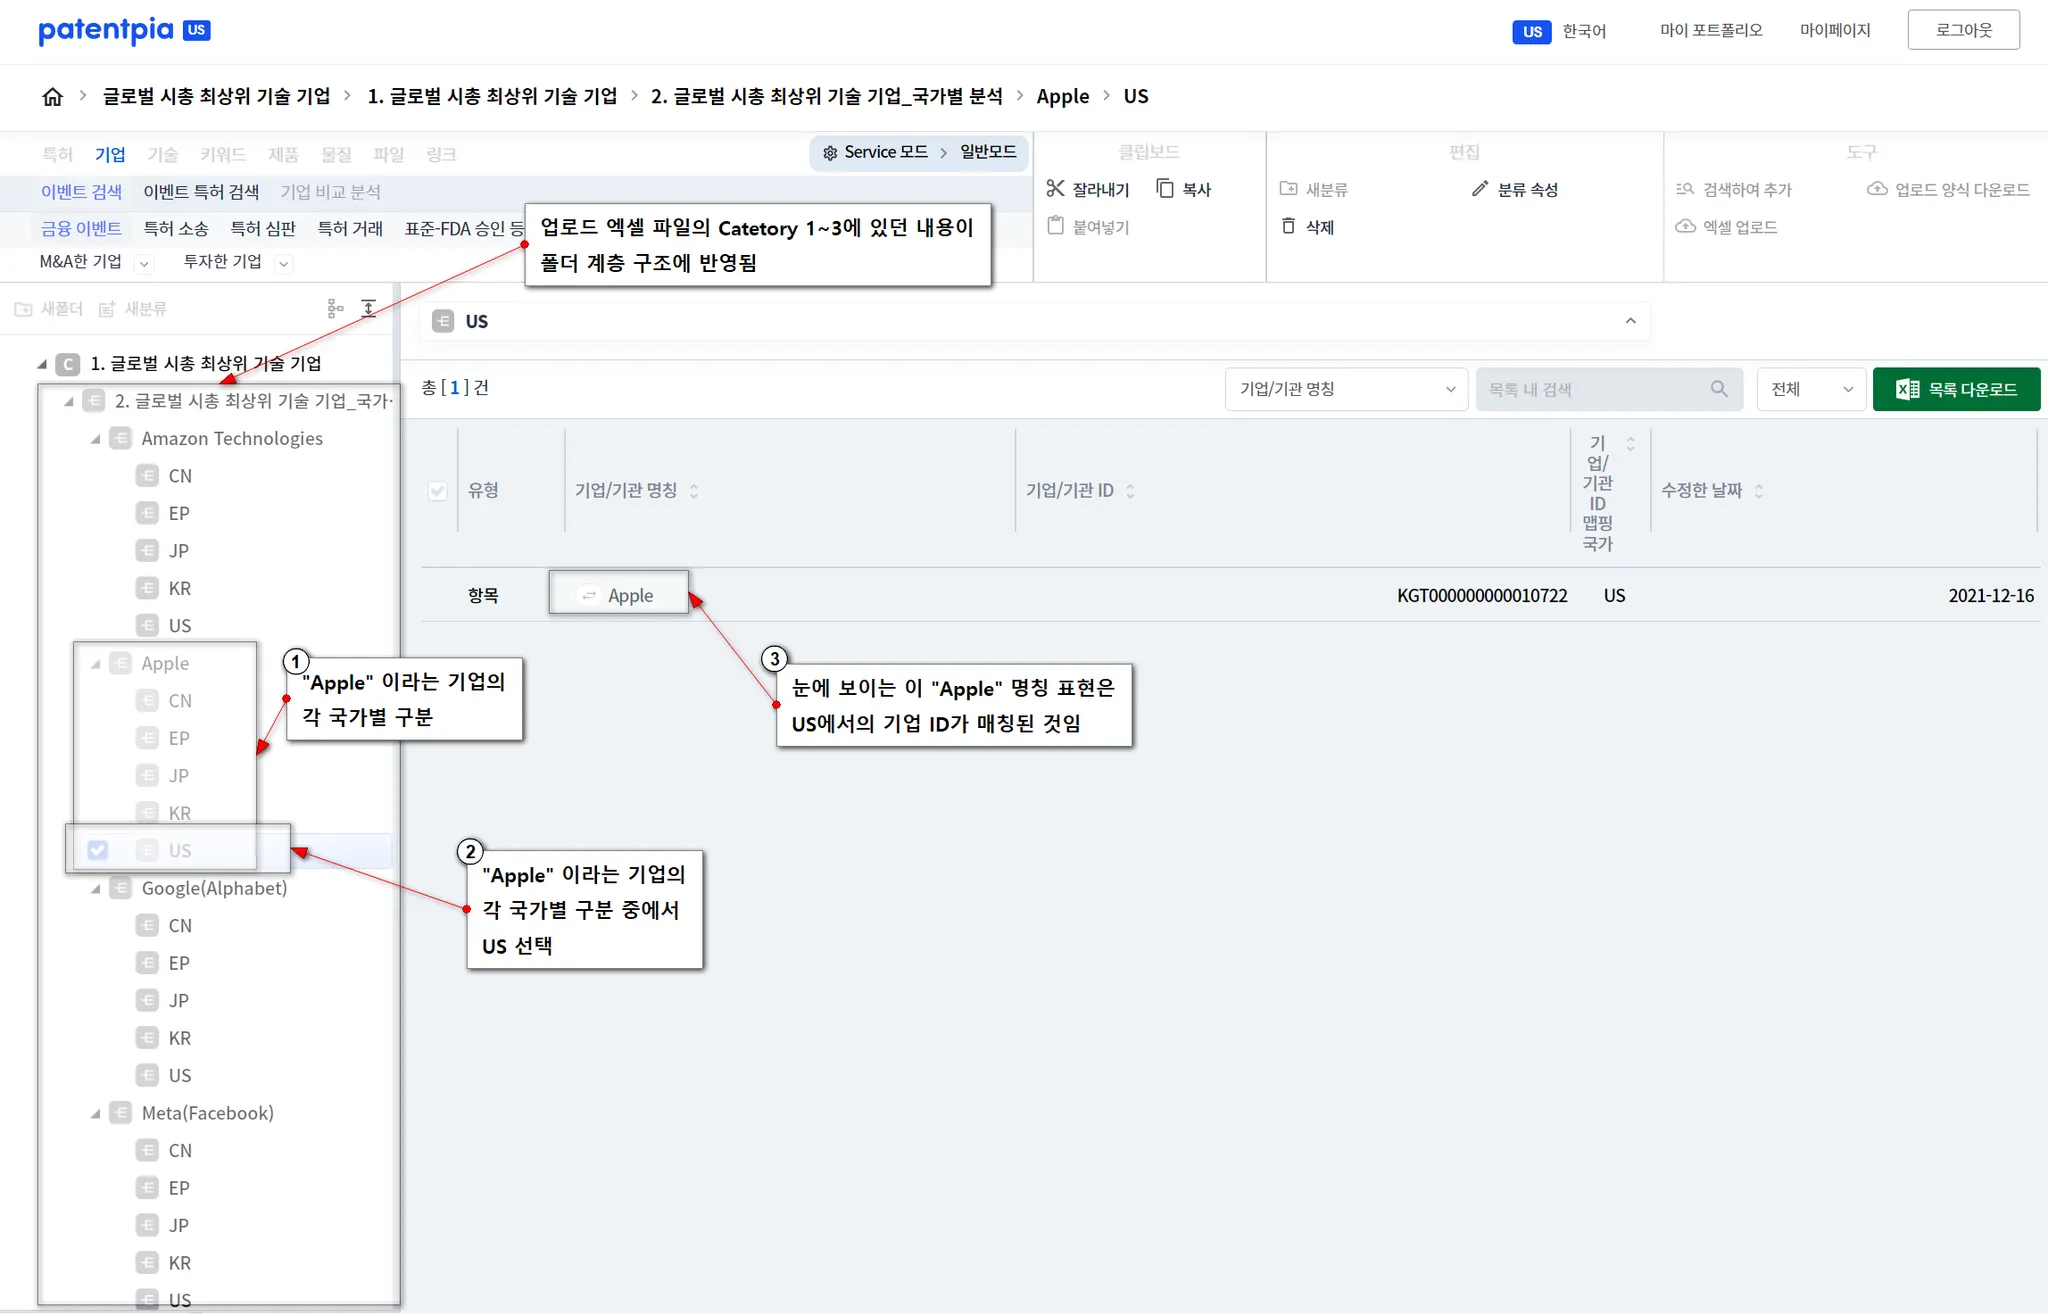This screenshot has height=1314, width=2048.
Task: Click the green 목록 다운로드 button
Action: [1956, 389]
